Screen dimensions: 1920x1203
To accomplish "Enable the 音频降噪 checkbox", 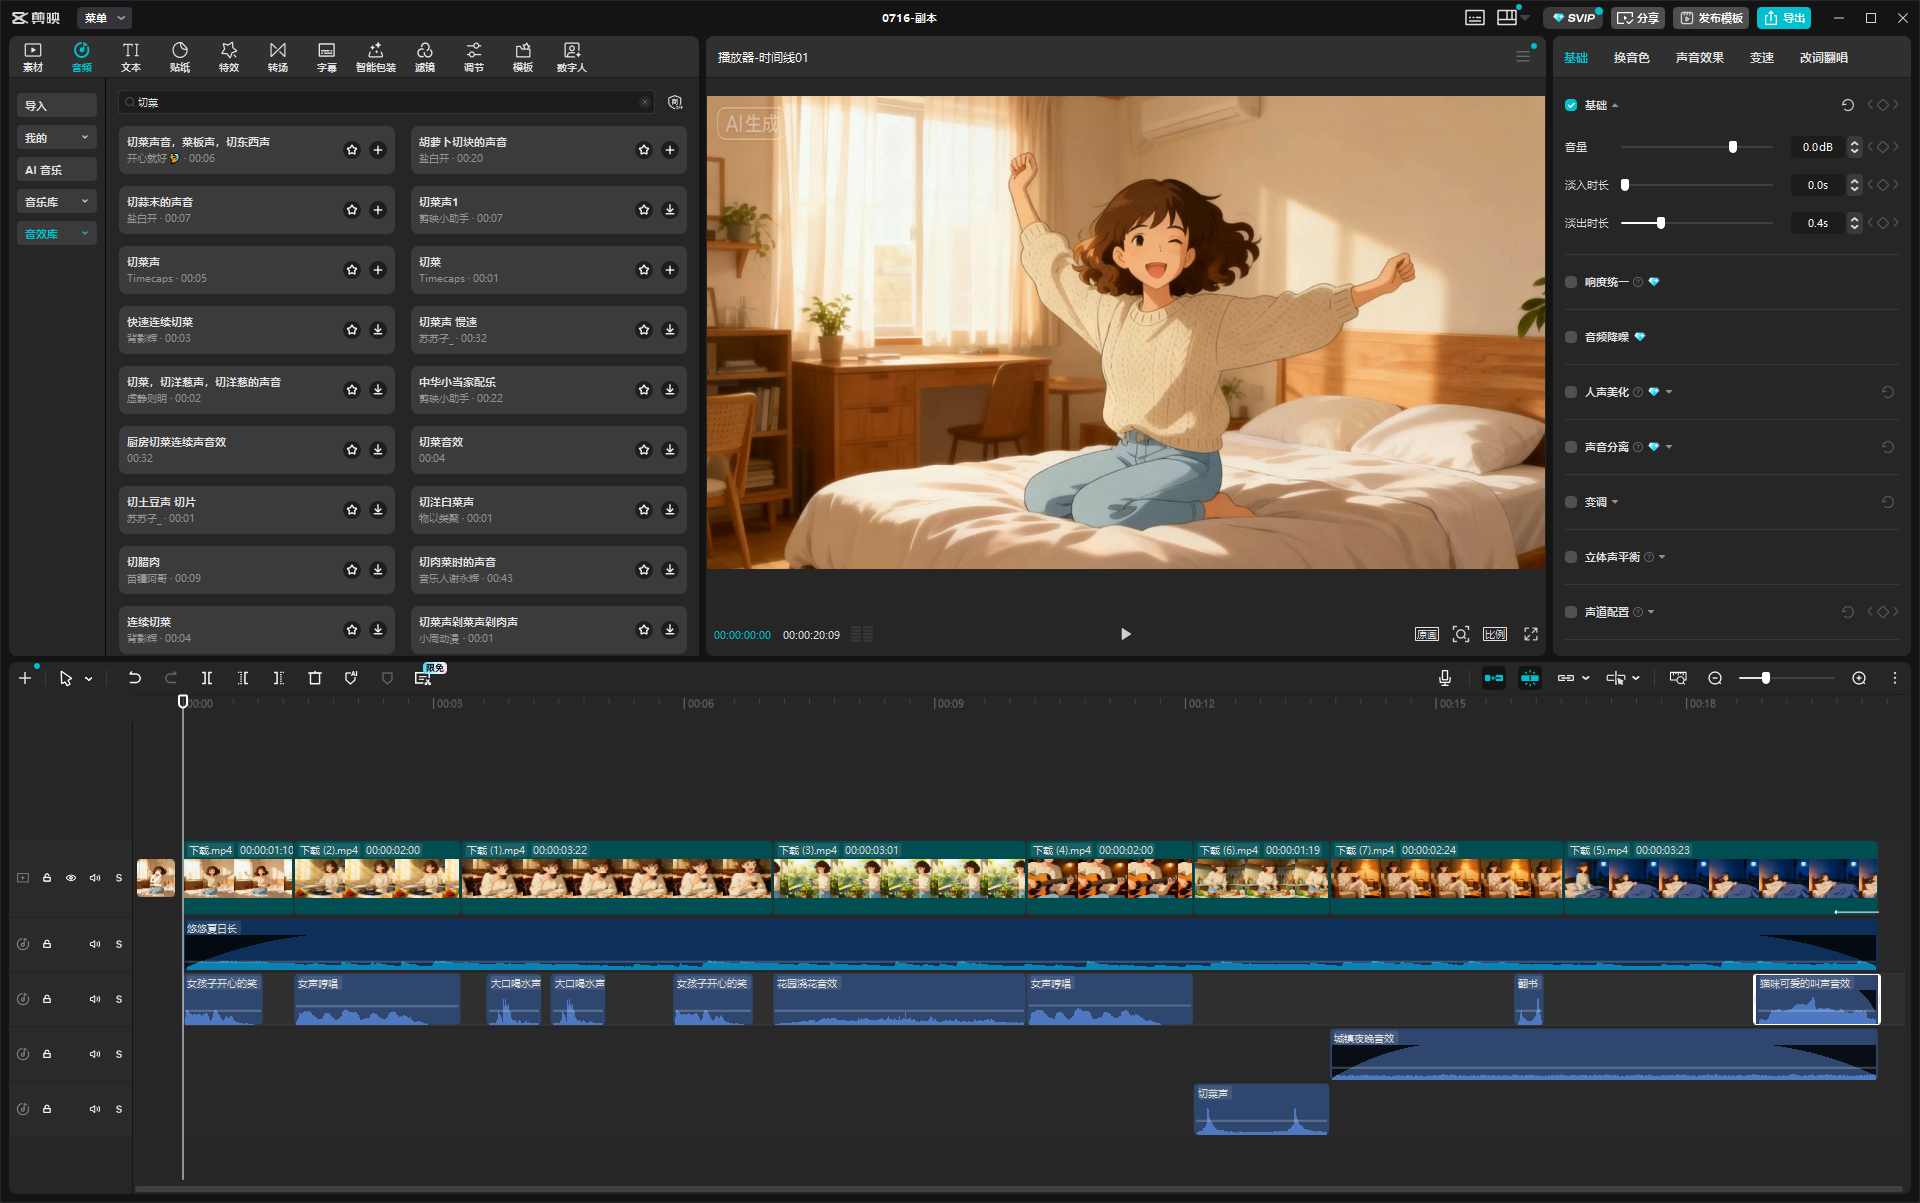I will (1571, 337).
